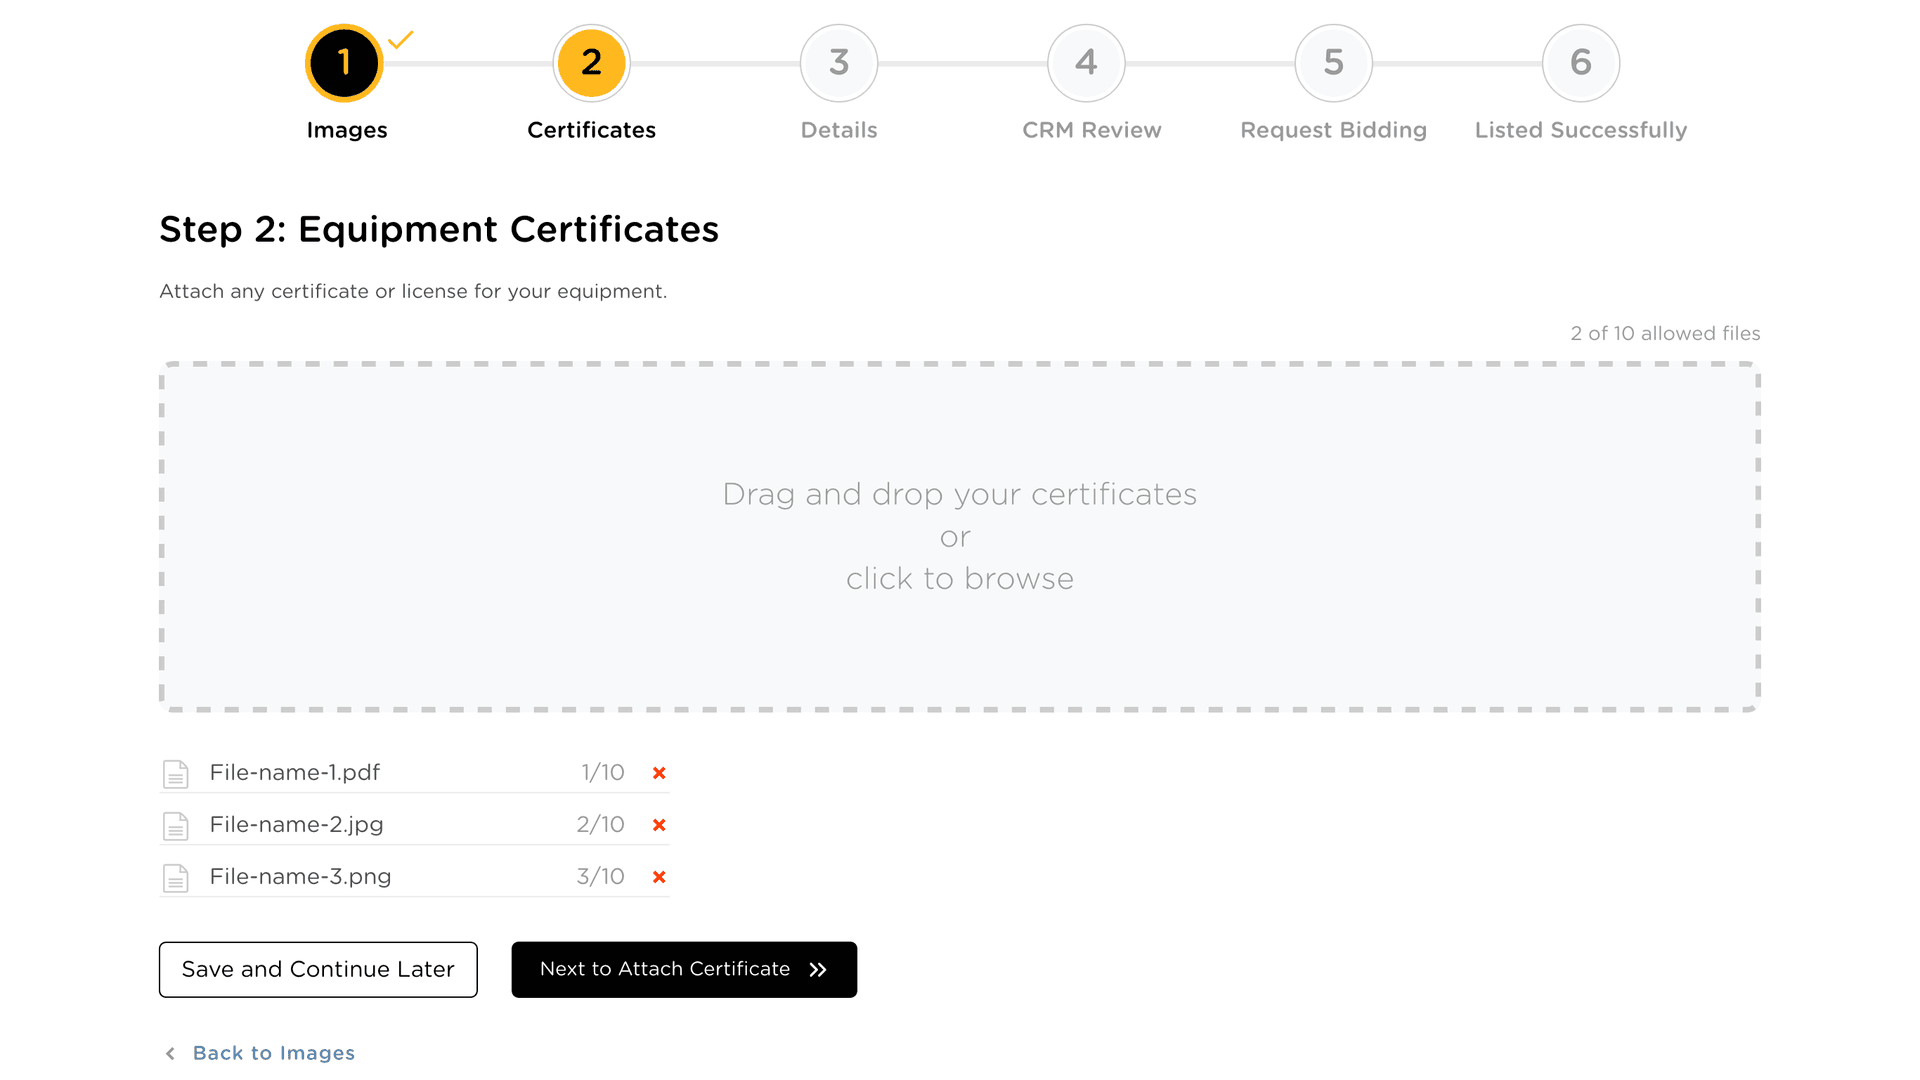Click the Certificates step label
This screenshot has height=1080, width=1920.
point(591,130)
